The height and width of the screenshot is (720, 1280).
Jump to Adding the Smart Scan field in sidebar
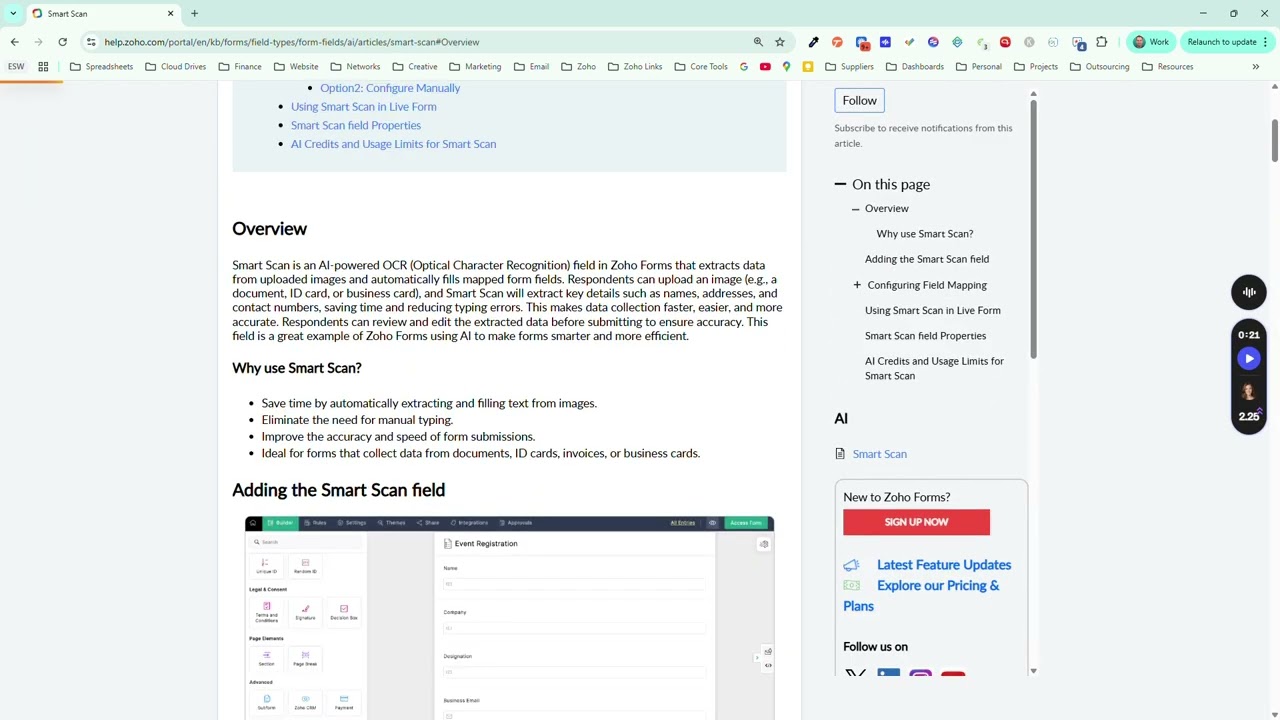(927, 259)
